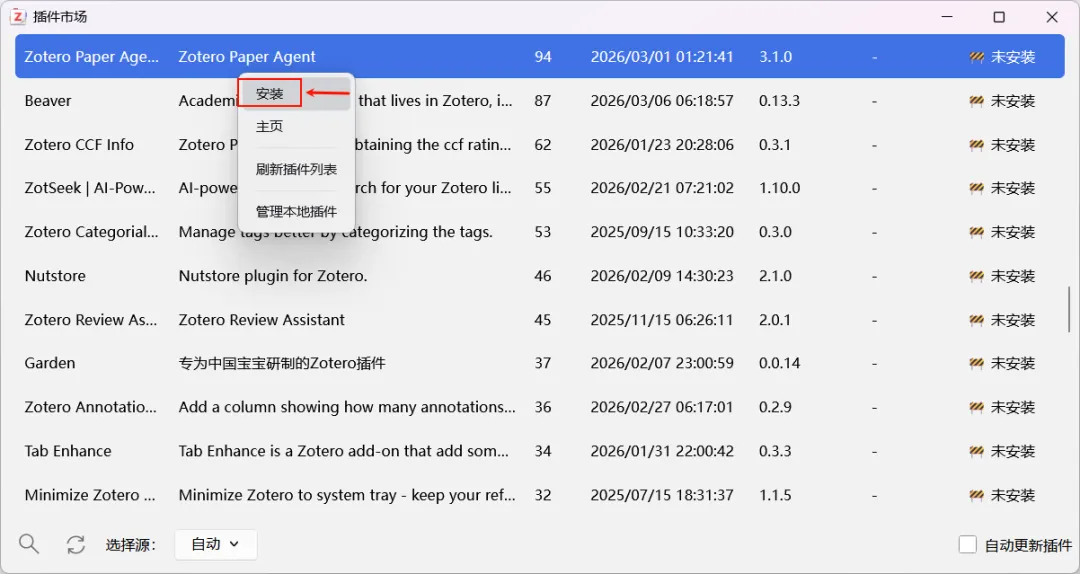Open the 选择源 dropdown set to 自动
The height and width of the screenshot is (574, 1080).
[216, 544]
